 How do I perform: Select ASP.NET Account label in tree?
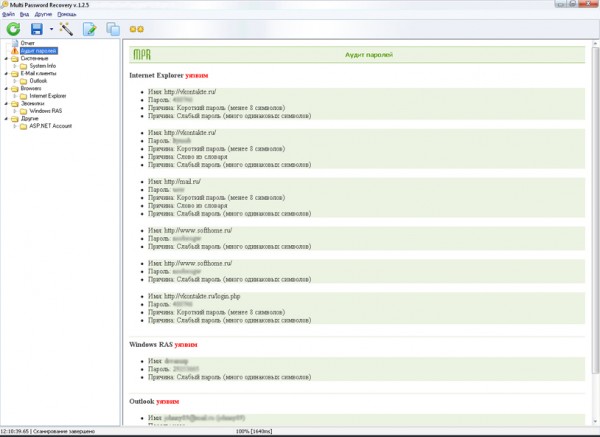tap(51, 126)
